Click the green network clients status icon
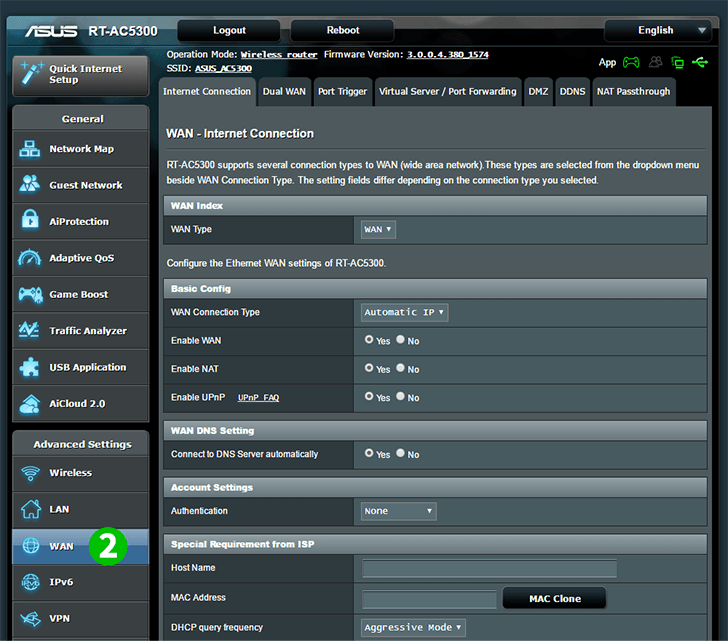728x641 pixels. (678, 62)
